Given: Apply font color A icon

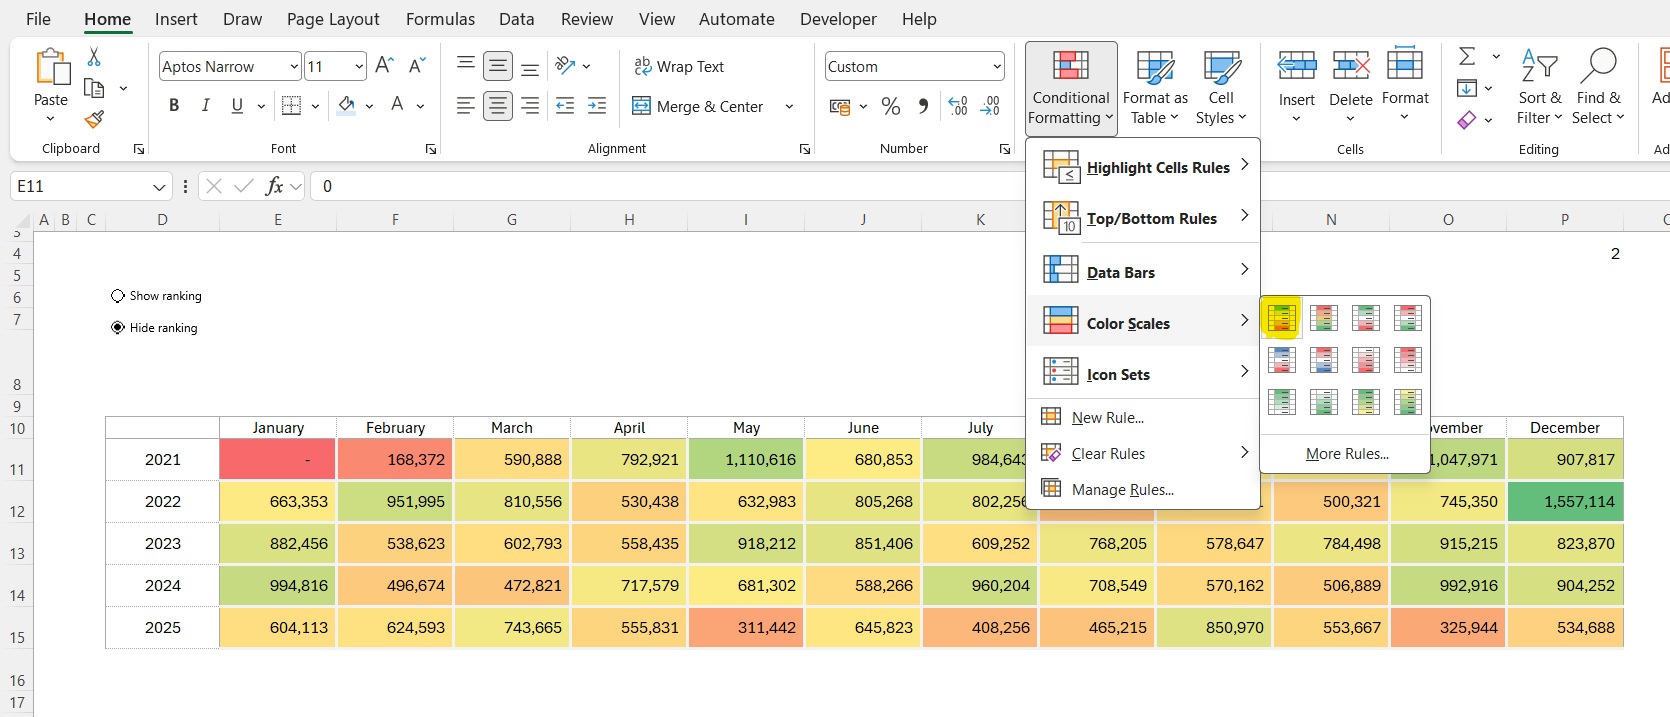Looking at the screenshot, I should coord(397,105).
